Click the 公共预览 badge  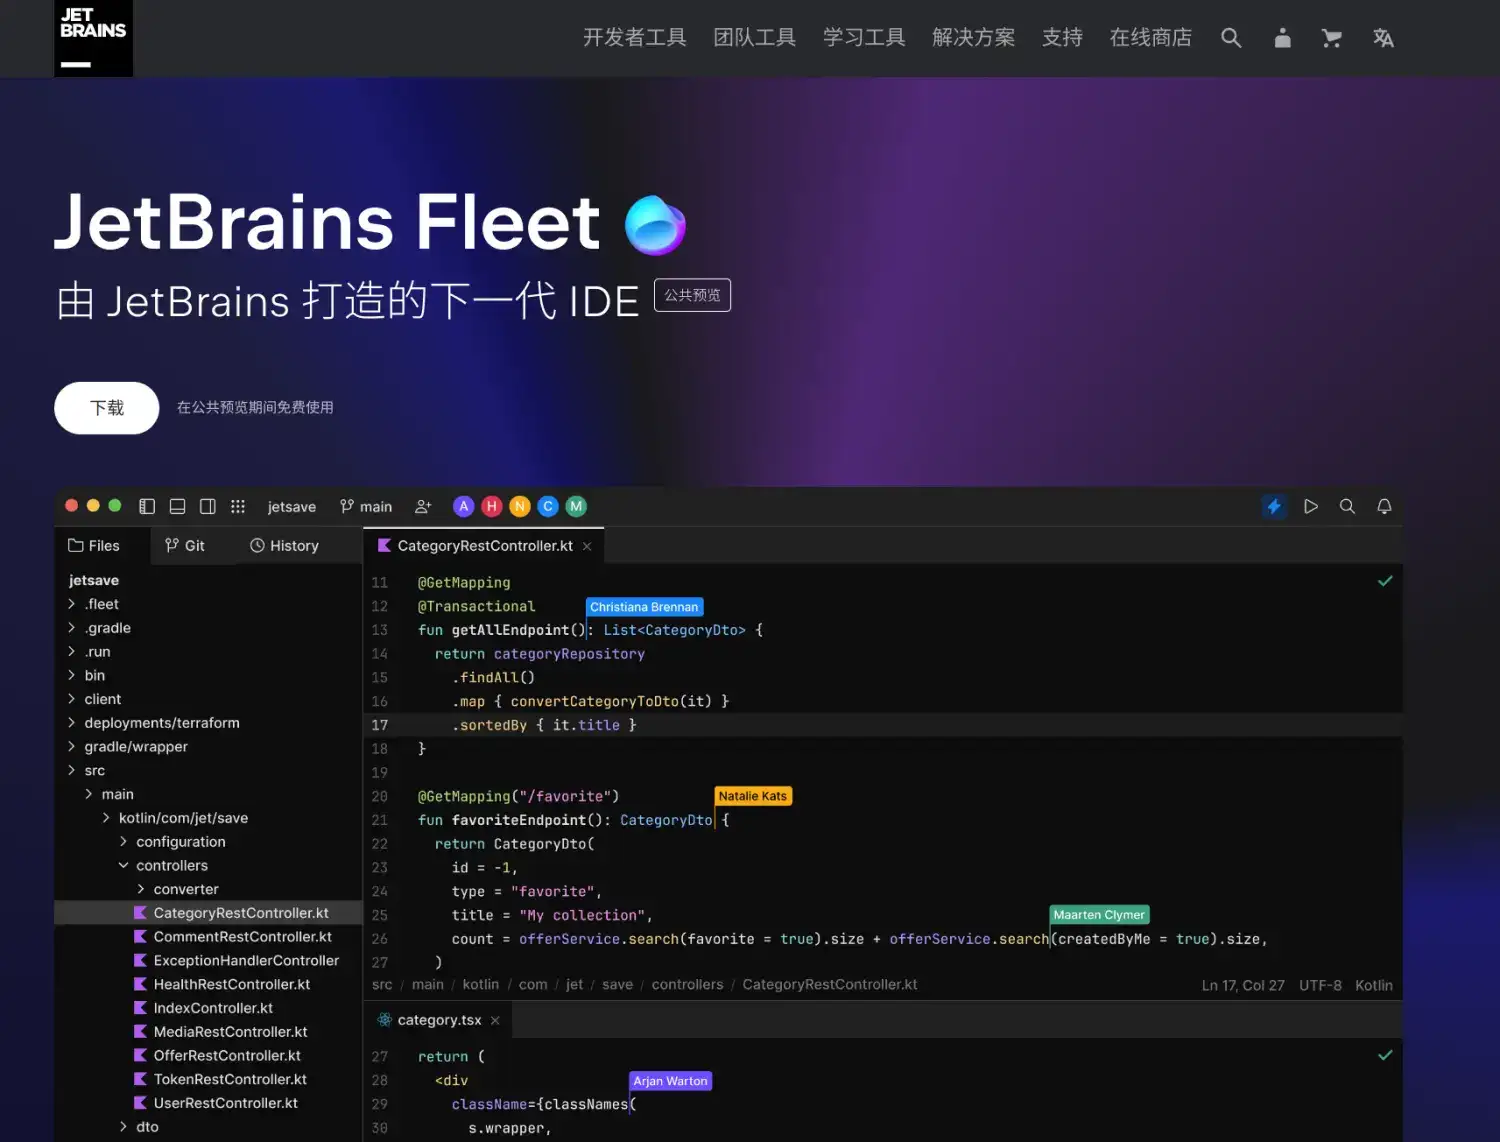pyautogui.click(x=692, y=295)
